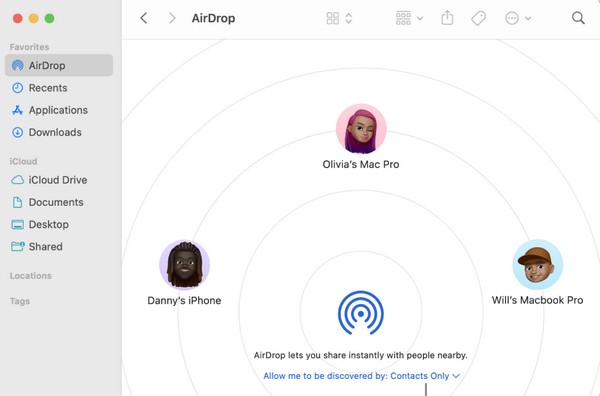600x396 pixels.
Task: Go forward with the right chevron
Action: (172, 18)
